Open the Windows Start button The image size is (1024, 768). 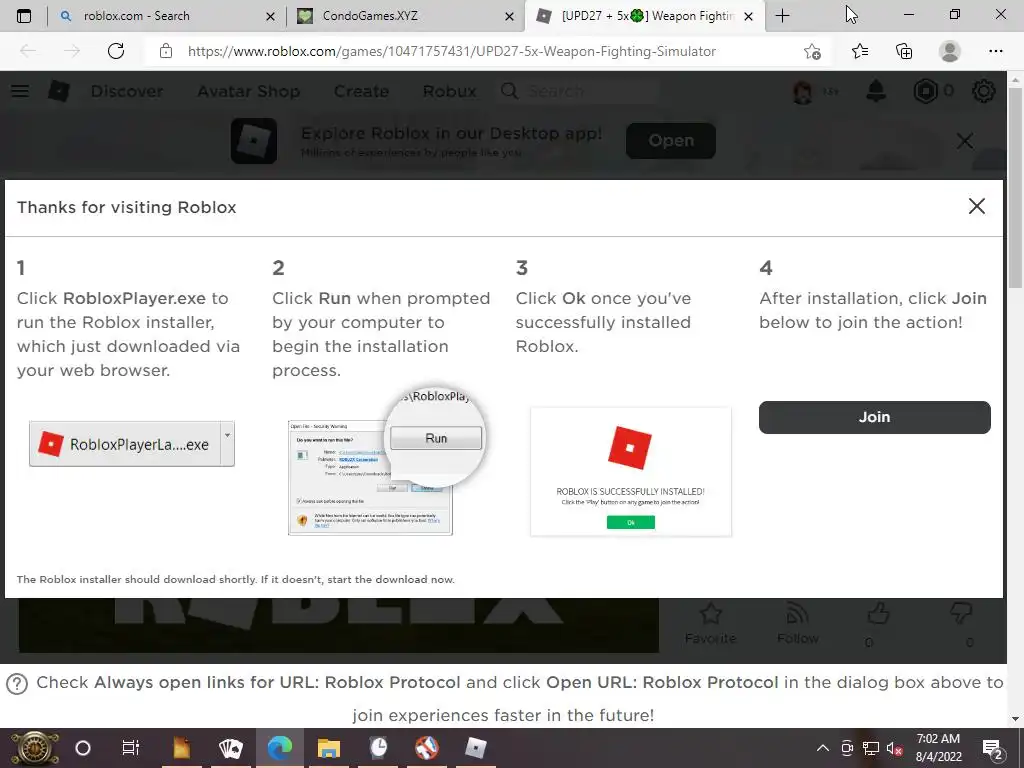point(34,748)
